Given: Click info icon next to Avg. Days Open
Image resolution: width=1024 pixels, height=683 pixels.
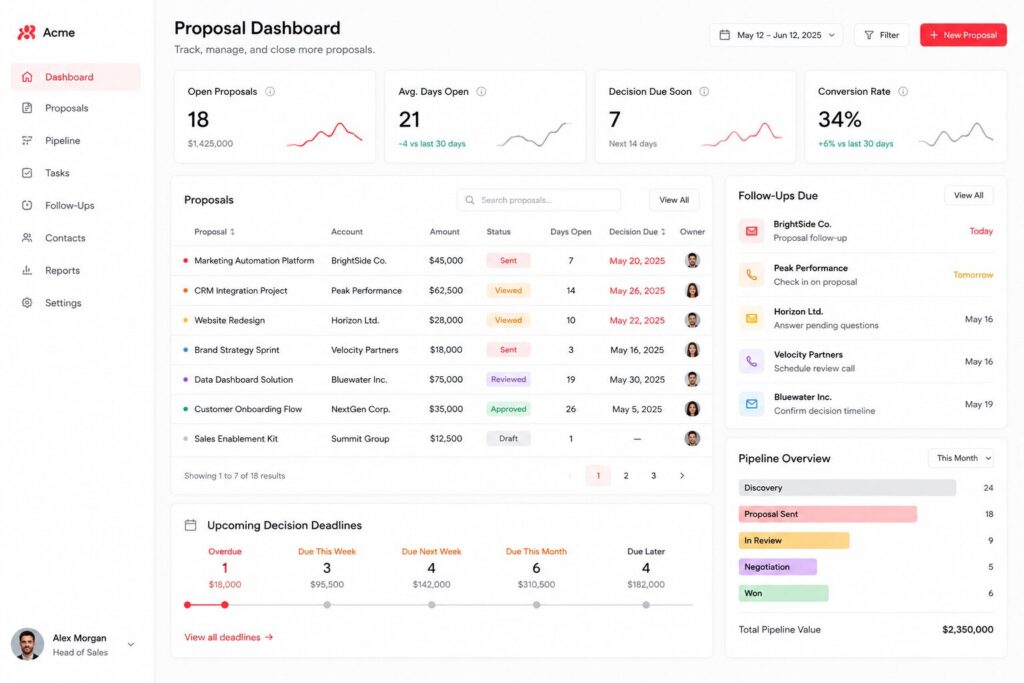Looking at the screenshot, I should [481, 91].
